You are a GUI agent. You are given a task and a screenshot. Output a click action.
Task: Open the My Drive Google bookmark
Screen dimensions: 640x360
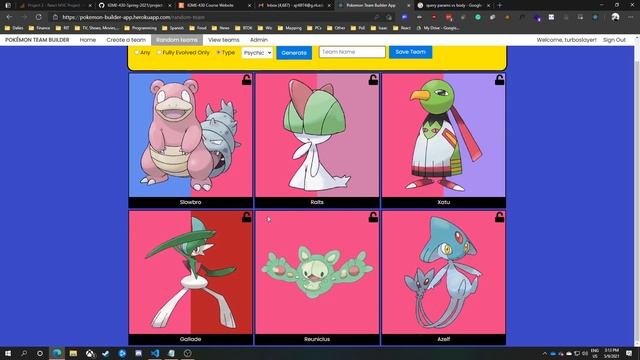438,28
